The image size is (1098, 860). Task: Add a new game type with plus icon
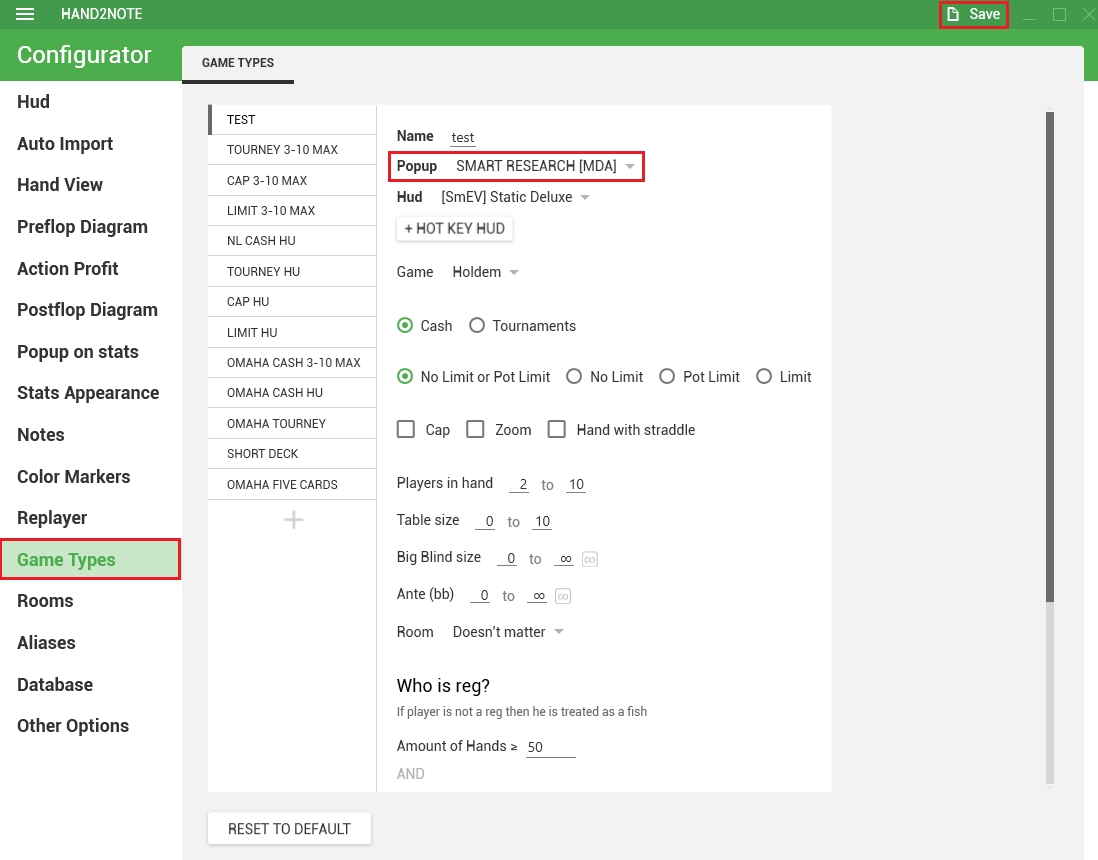pos(293,520)
